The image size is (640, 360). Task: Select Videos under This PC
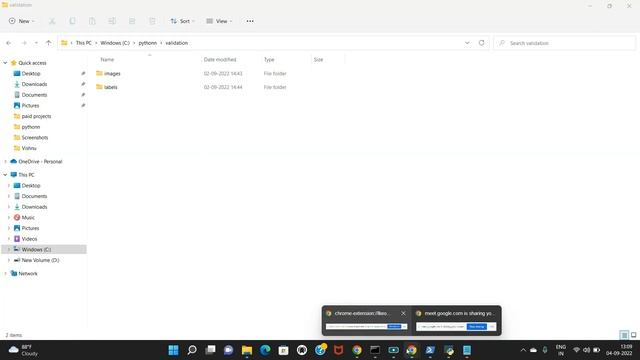[x=29, y=239]
